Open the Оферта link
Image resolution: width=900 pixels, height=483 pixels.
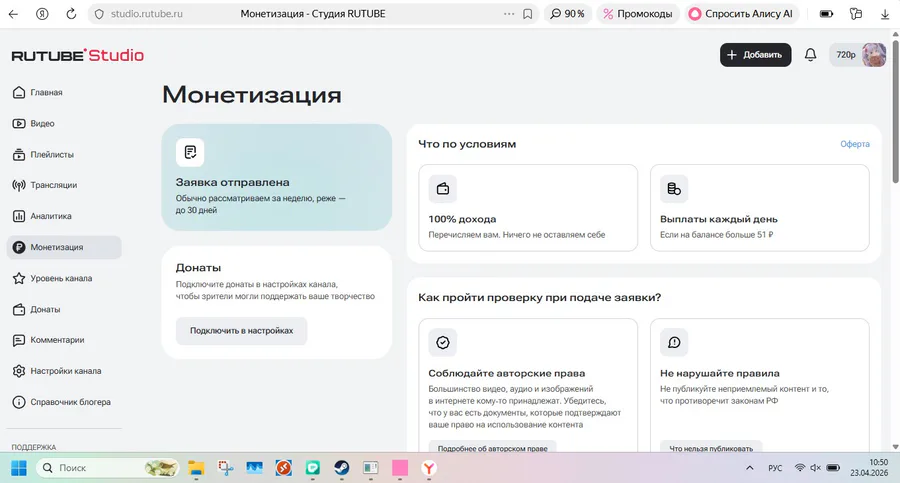tap(855, 144)
